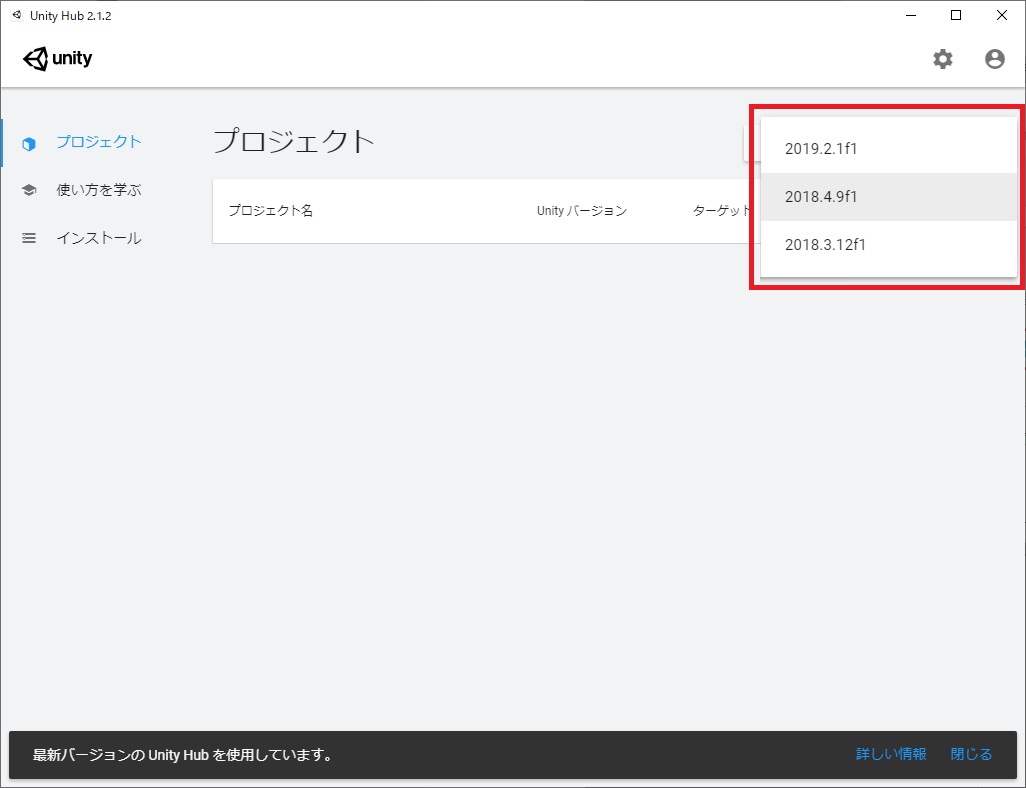Open the account profile icon
The height and width of the screenshot is (788, 1026).
coord(995,59)
